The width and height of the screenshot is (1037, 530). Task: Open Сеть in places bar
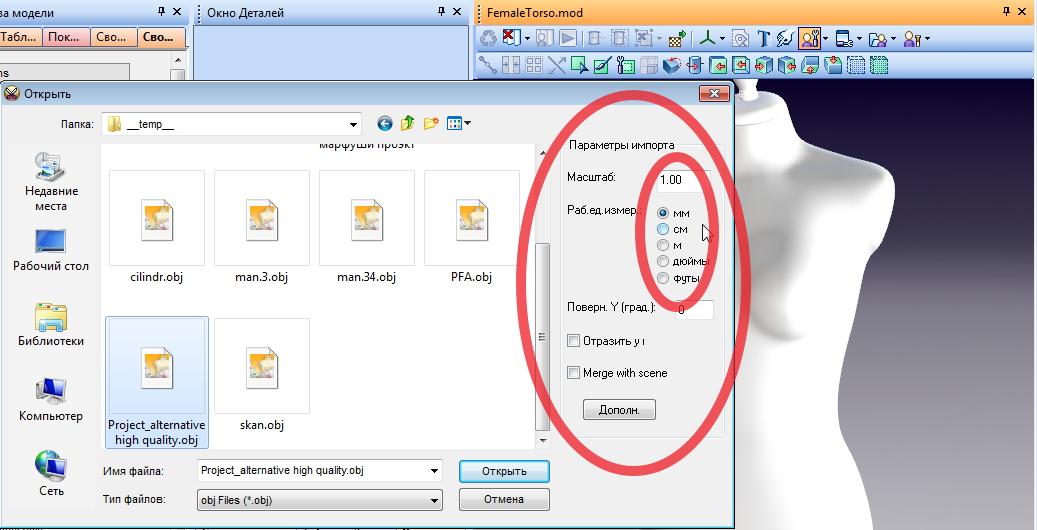(51, 474)
